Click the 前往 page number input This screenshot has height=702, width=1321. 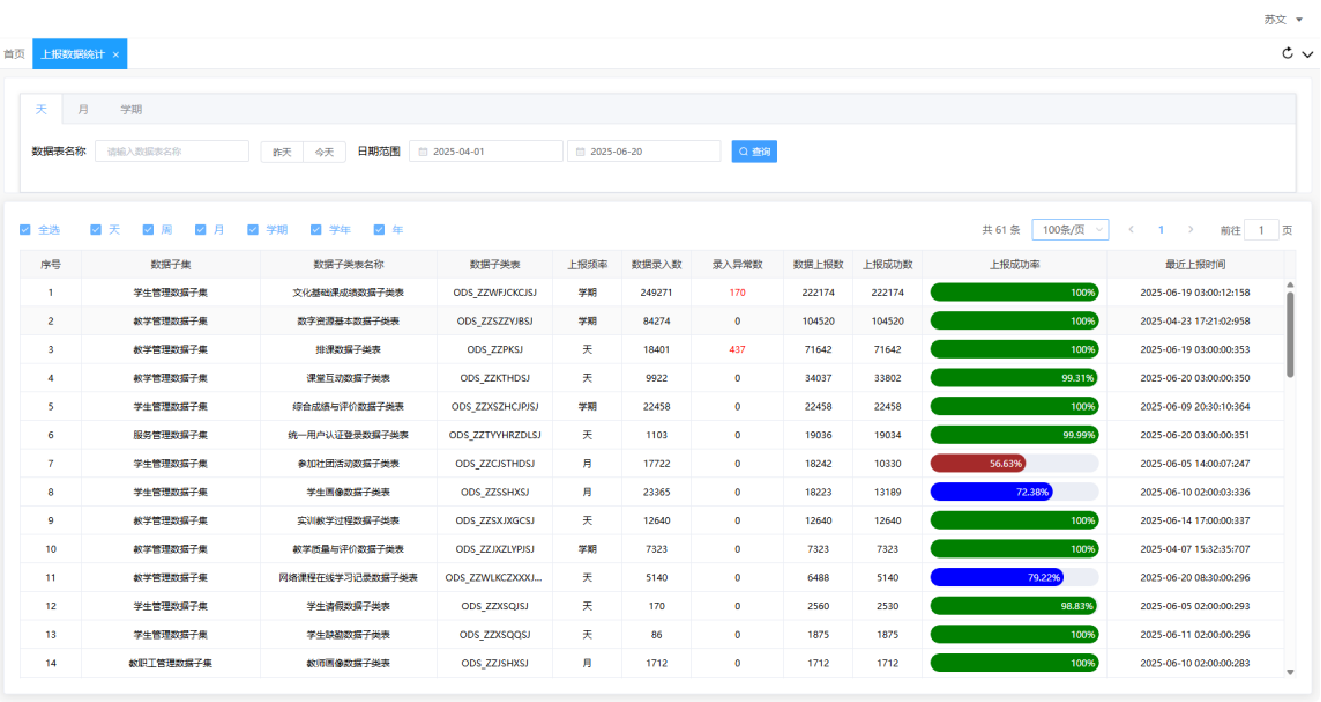[1261, 230]
